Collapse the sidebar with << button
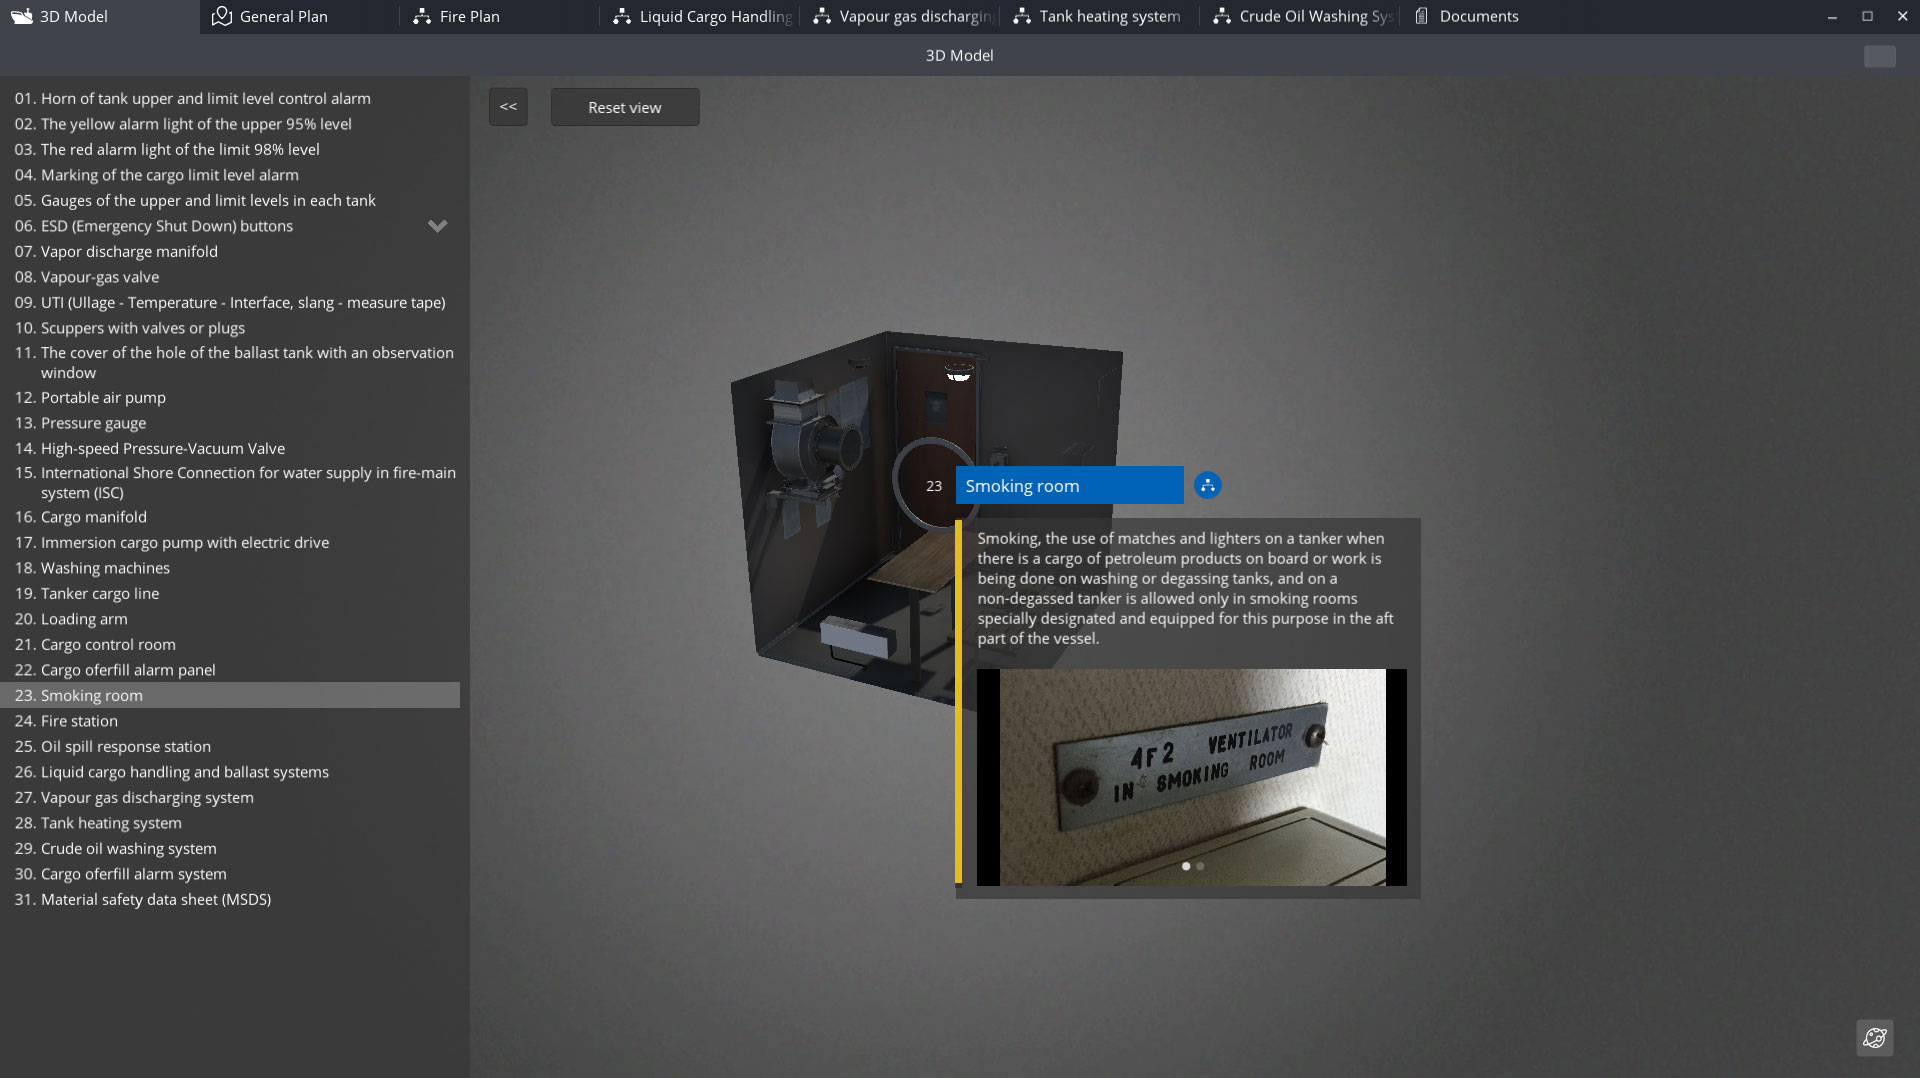The image size is (1920, 1078). pyautogui.click(x=508, y=107)
